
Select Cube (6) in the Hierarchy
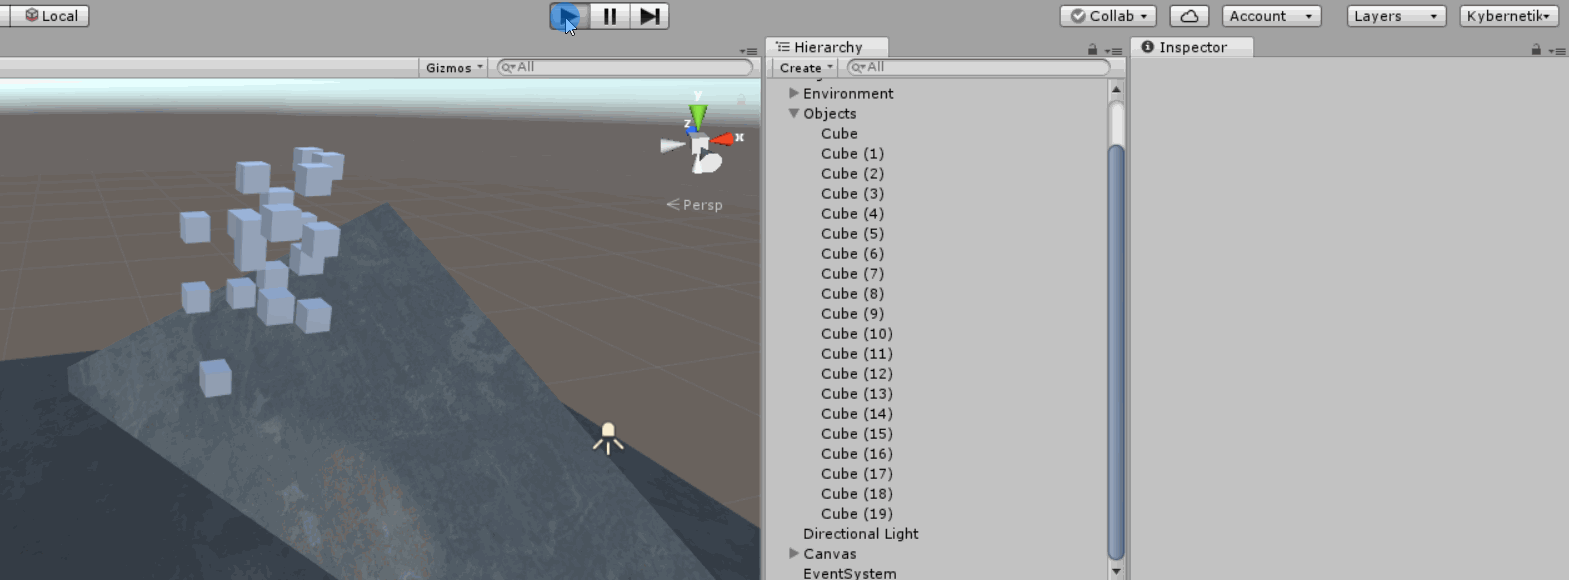pos(852,253)
